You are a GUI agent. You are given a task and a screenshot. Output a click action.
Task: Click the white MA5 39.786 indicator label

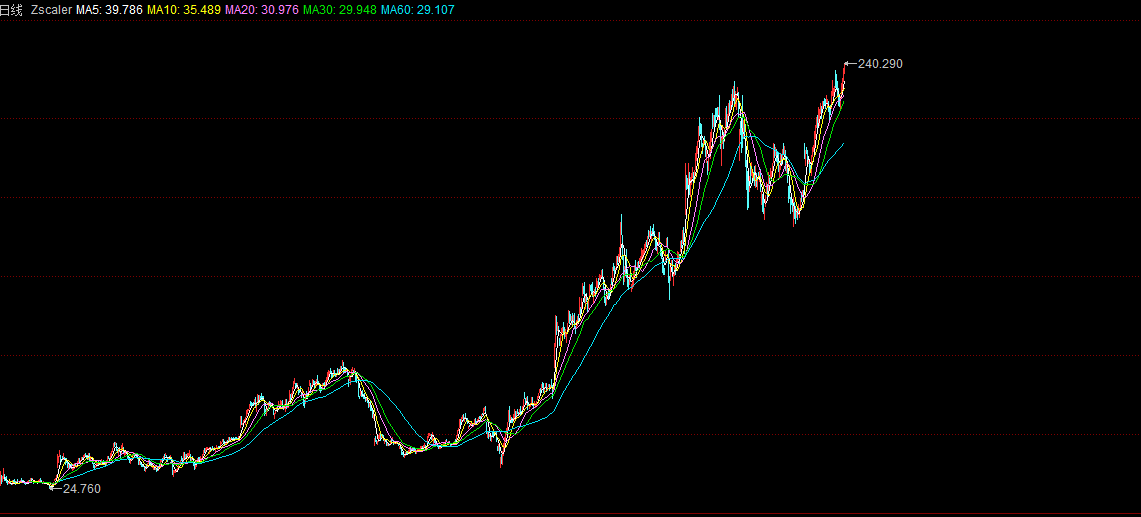point(109,8)
